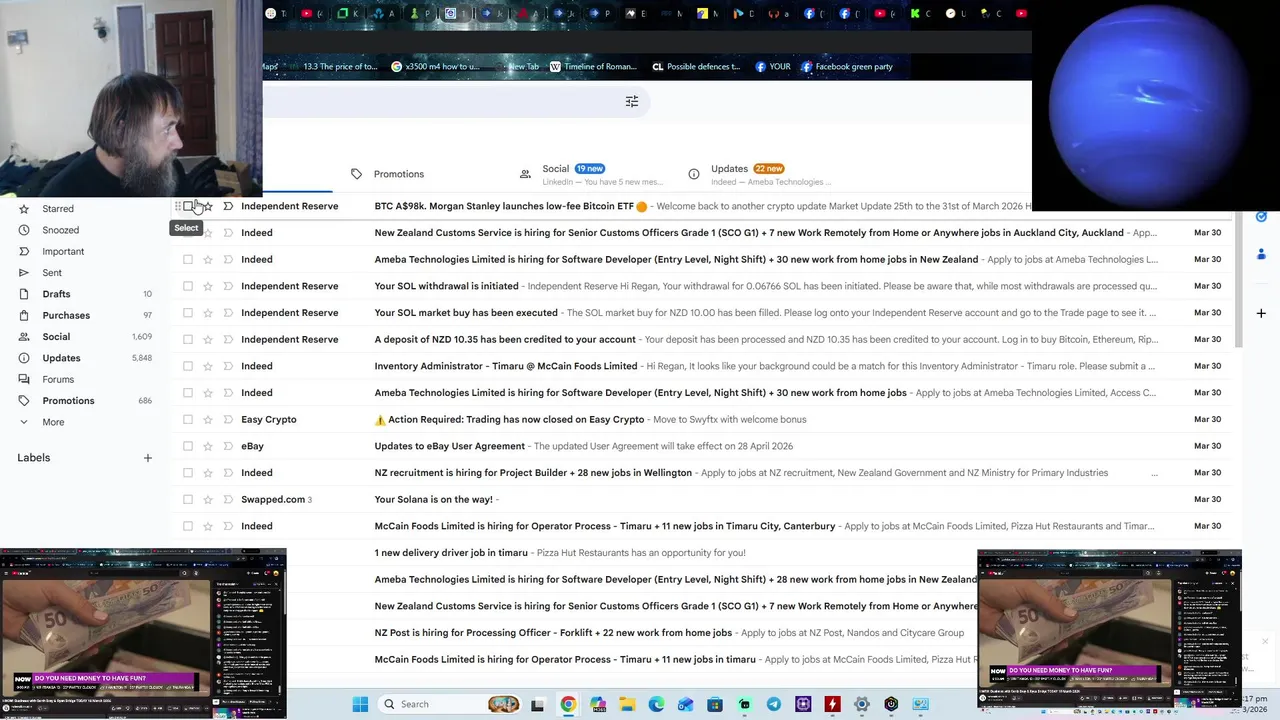Open the 'Facebook green party' bookmark
Screen dimensions: 1280x720
(846, 67)
